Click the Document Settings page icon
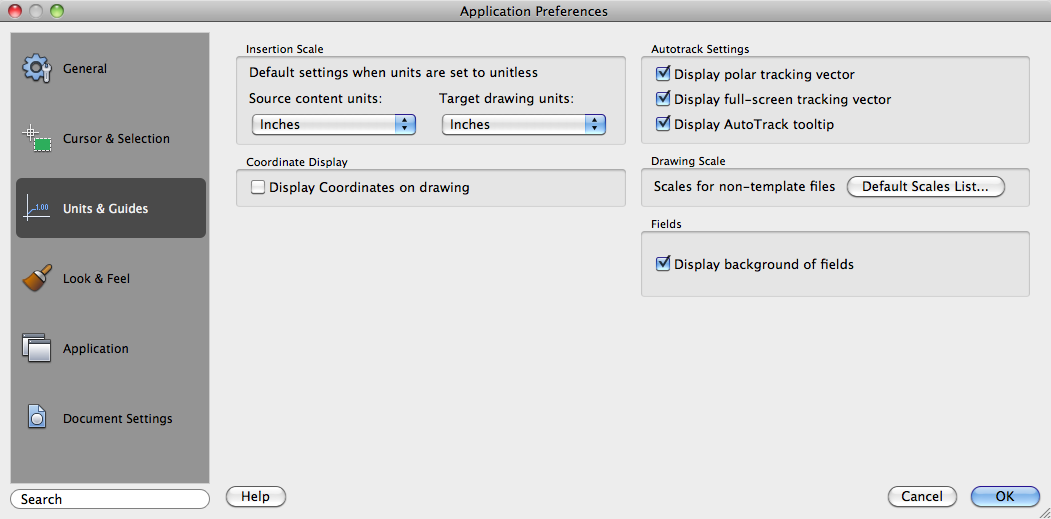 pyautogui.click(x=36, y=418)
